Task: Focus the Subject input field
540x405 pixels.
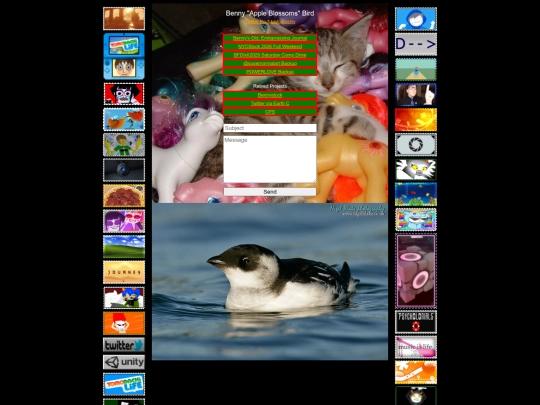Action: click(270, 128)
